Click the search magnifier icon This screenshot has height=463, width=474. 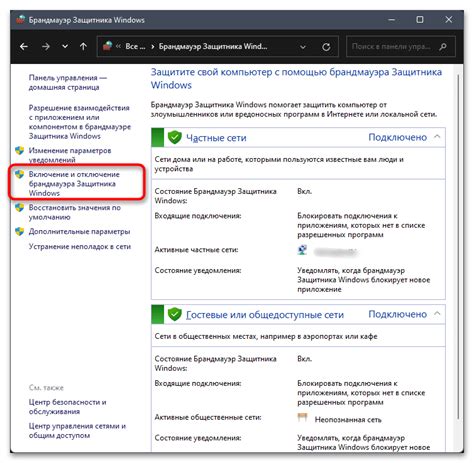click(x=443, y=47)
